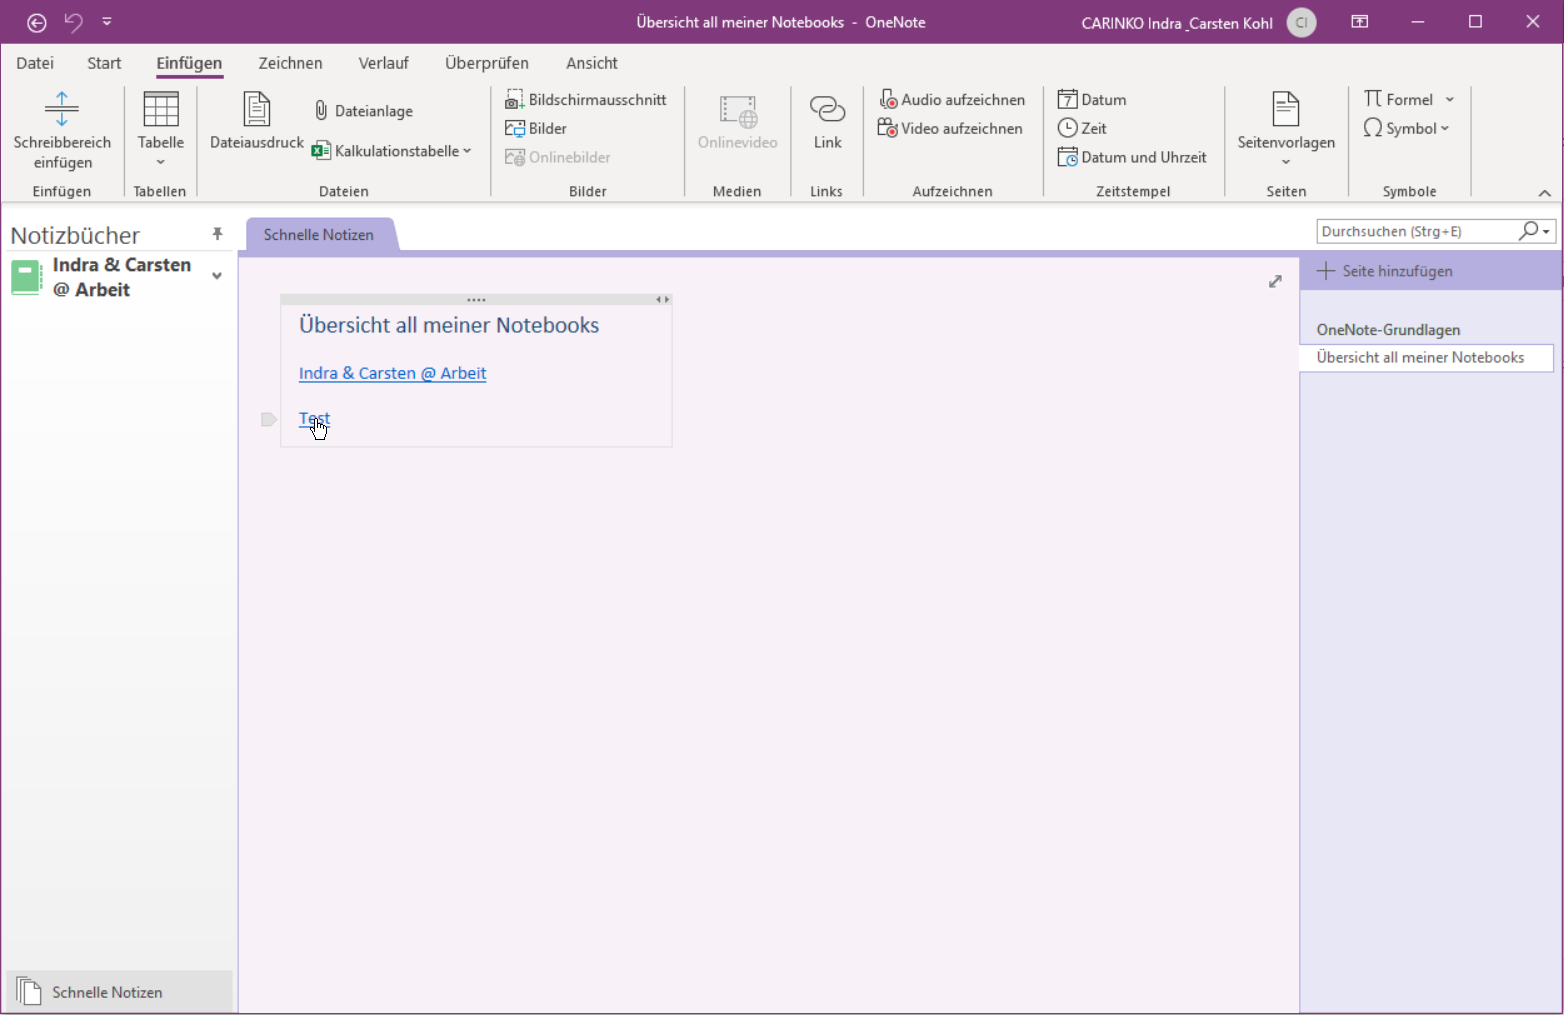This screenshot has height=1015, width=1564.
Task: Open the Verlauf ribbon tab
Action: pyautogui.click(x=383, y=63)
